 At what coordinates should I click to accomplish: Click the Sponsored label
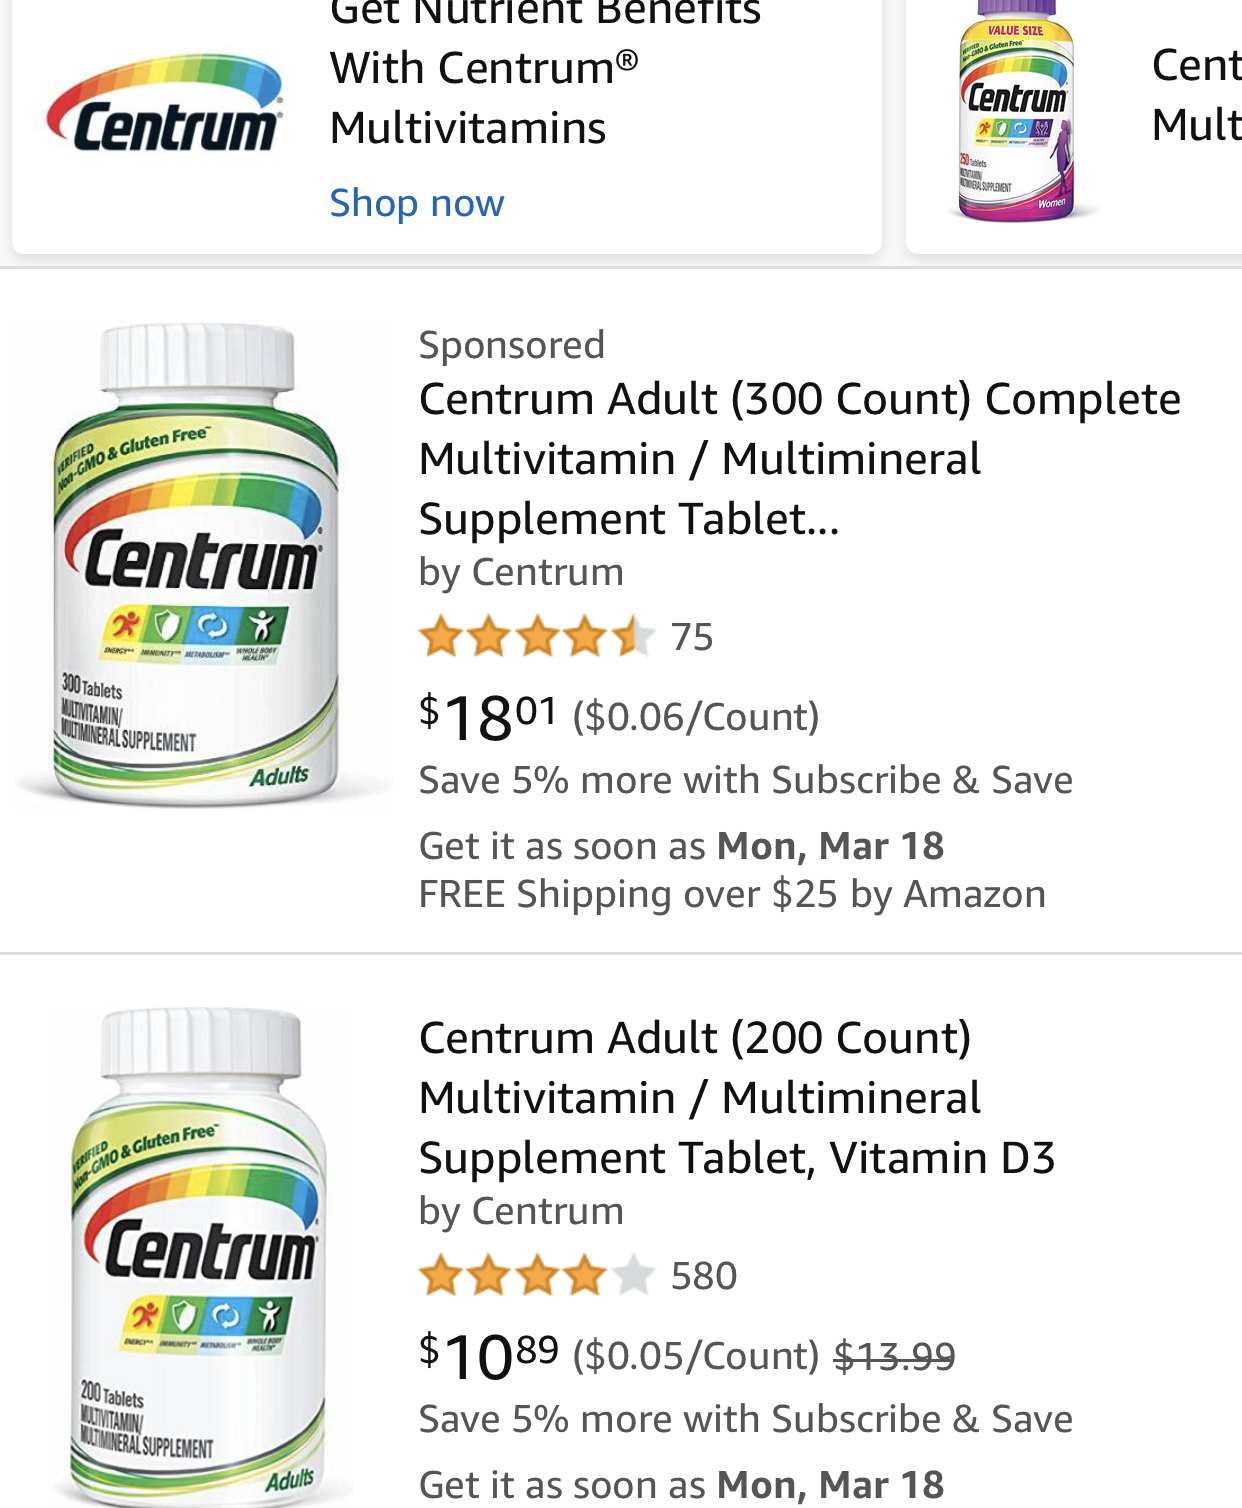pyautogui.click(x=511, y=345)
